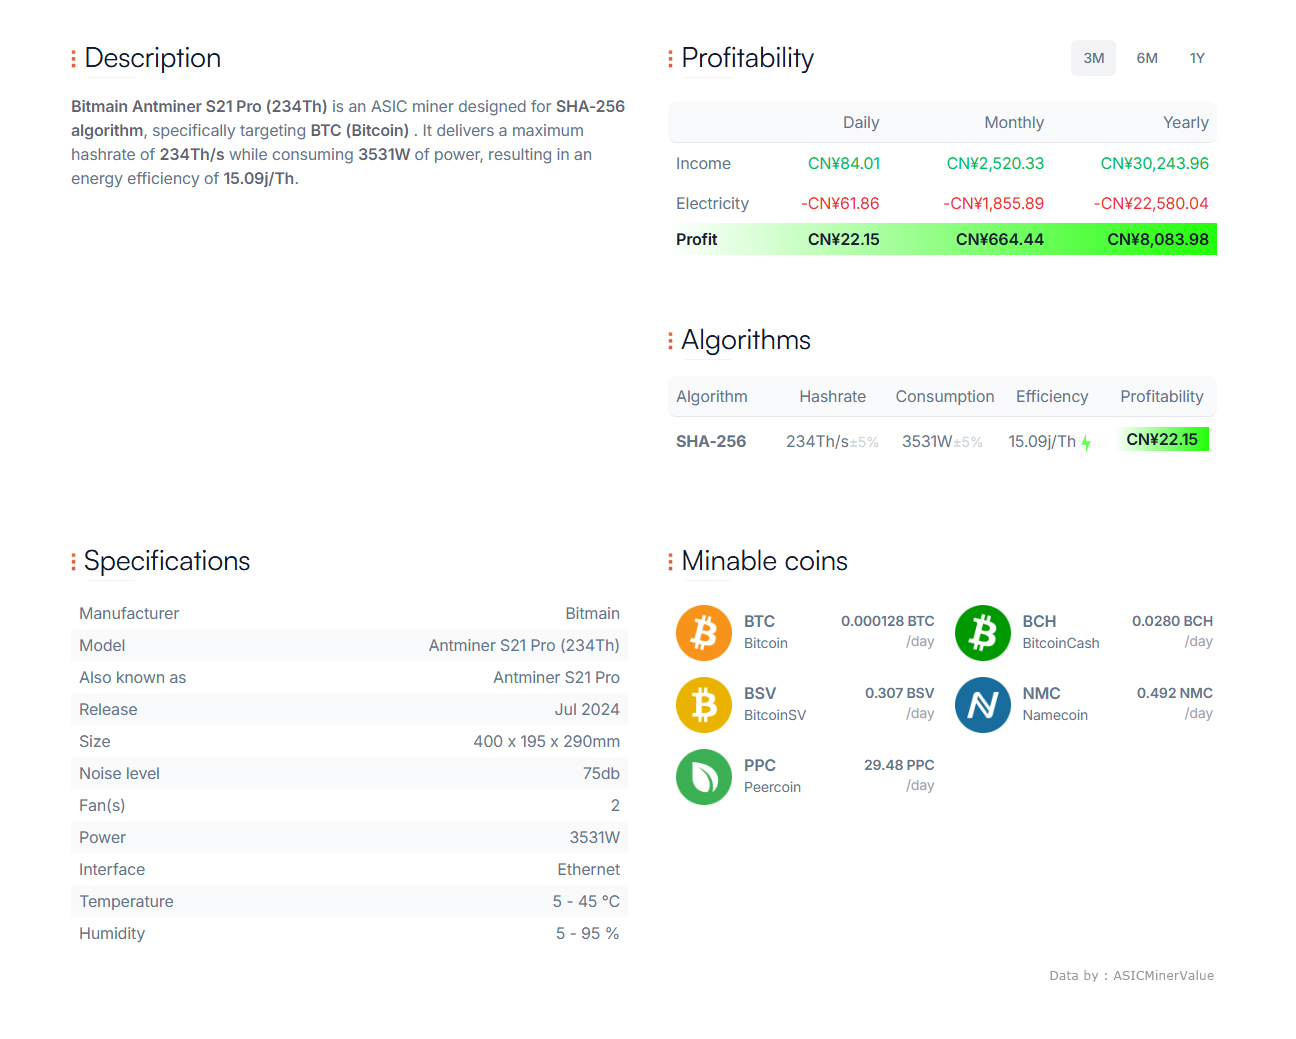Click the monthly profit CN¥664.44
This screenshot has height=1039, width=1296.
pyautogui.click(x=999, y=239)
